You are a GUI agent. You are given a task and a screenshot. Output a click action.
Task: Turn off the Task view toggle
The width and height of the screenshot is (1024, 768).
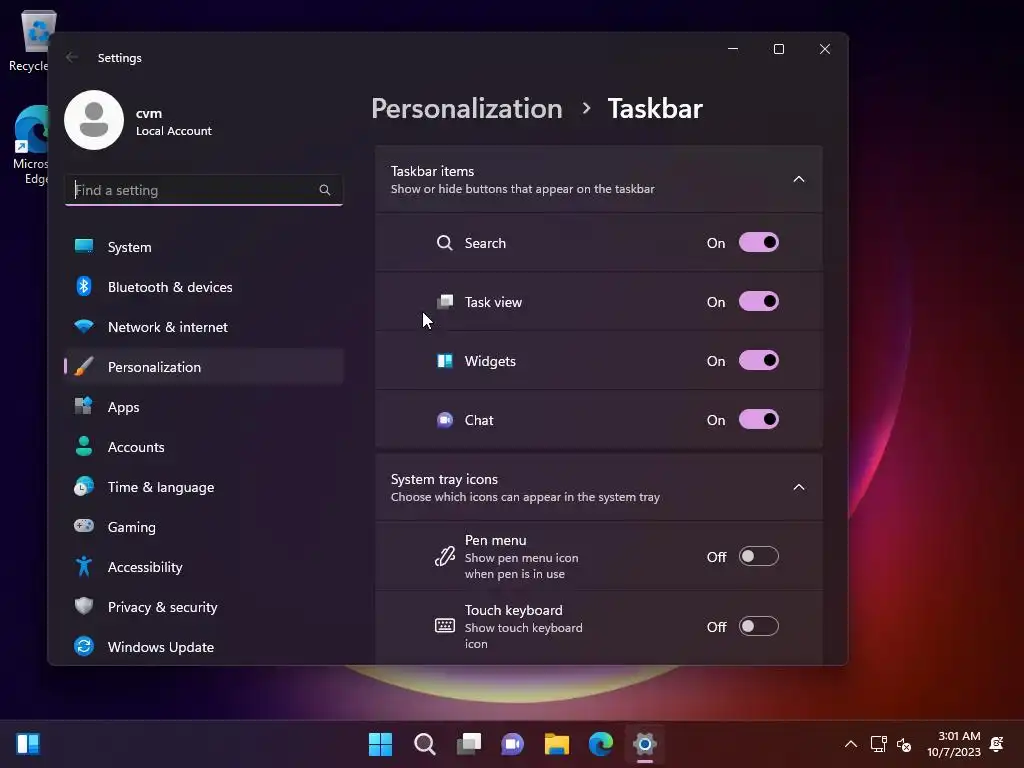(x=758, y=301)
